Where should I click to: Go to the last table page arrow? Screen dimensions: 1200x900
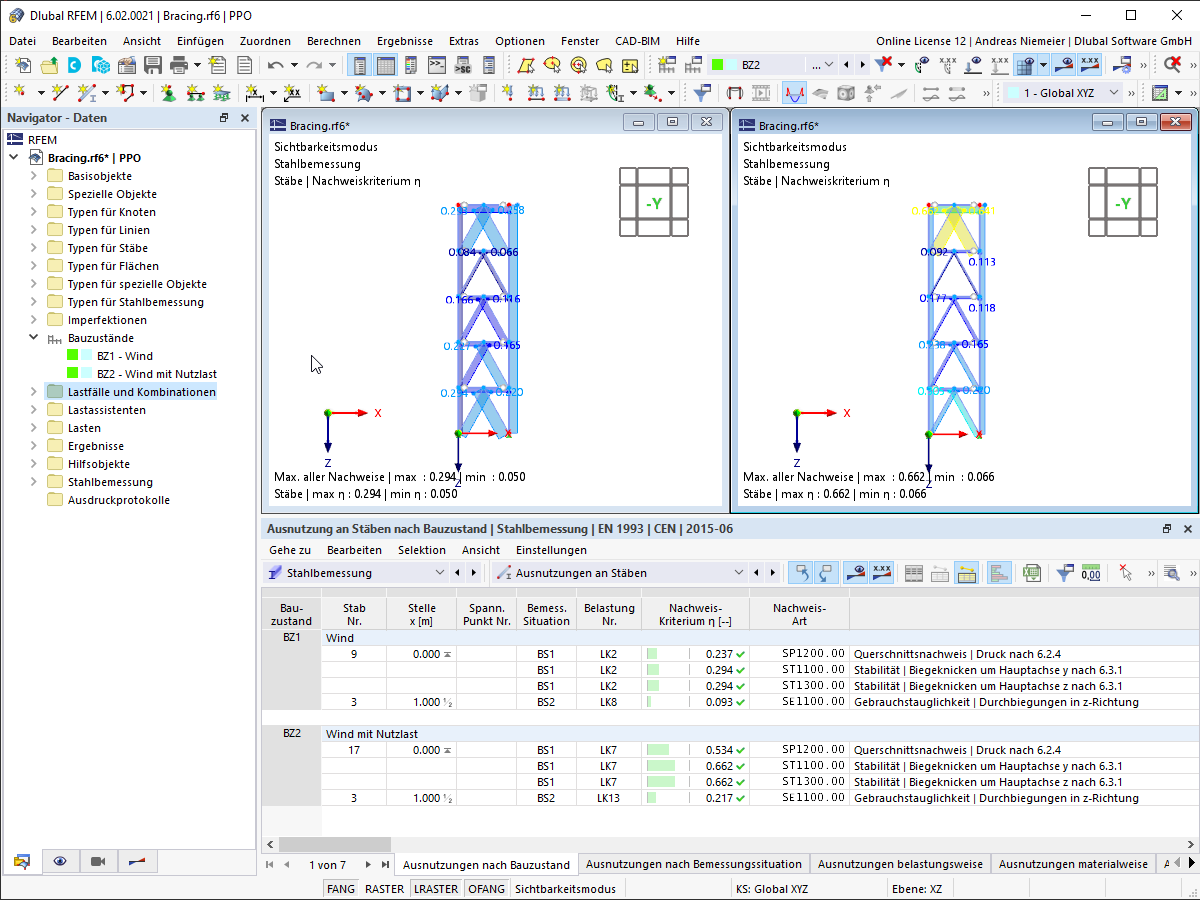pos(385,864)
